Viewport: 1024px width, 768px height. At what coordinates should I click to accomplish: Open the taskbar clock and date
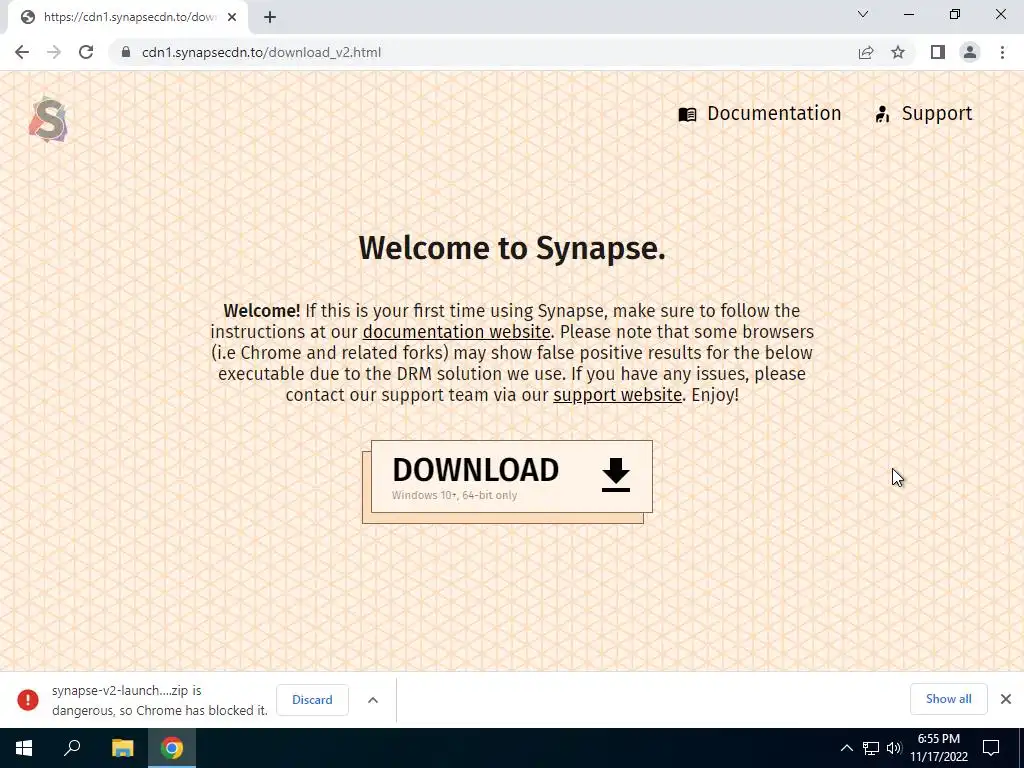coord(938,748)
